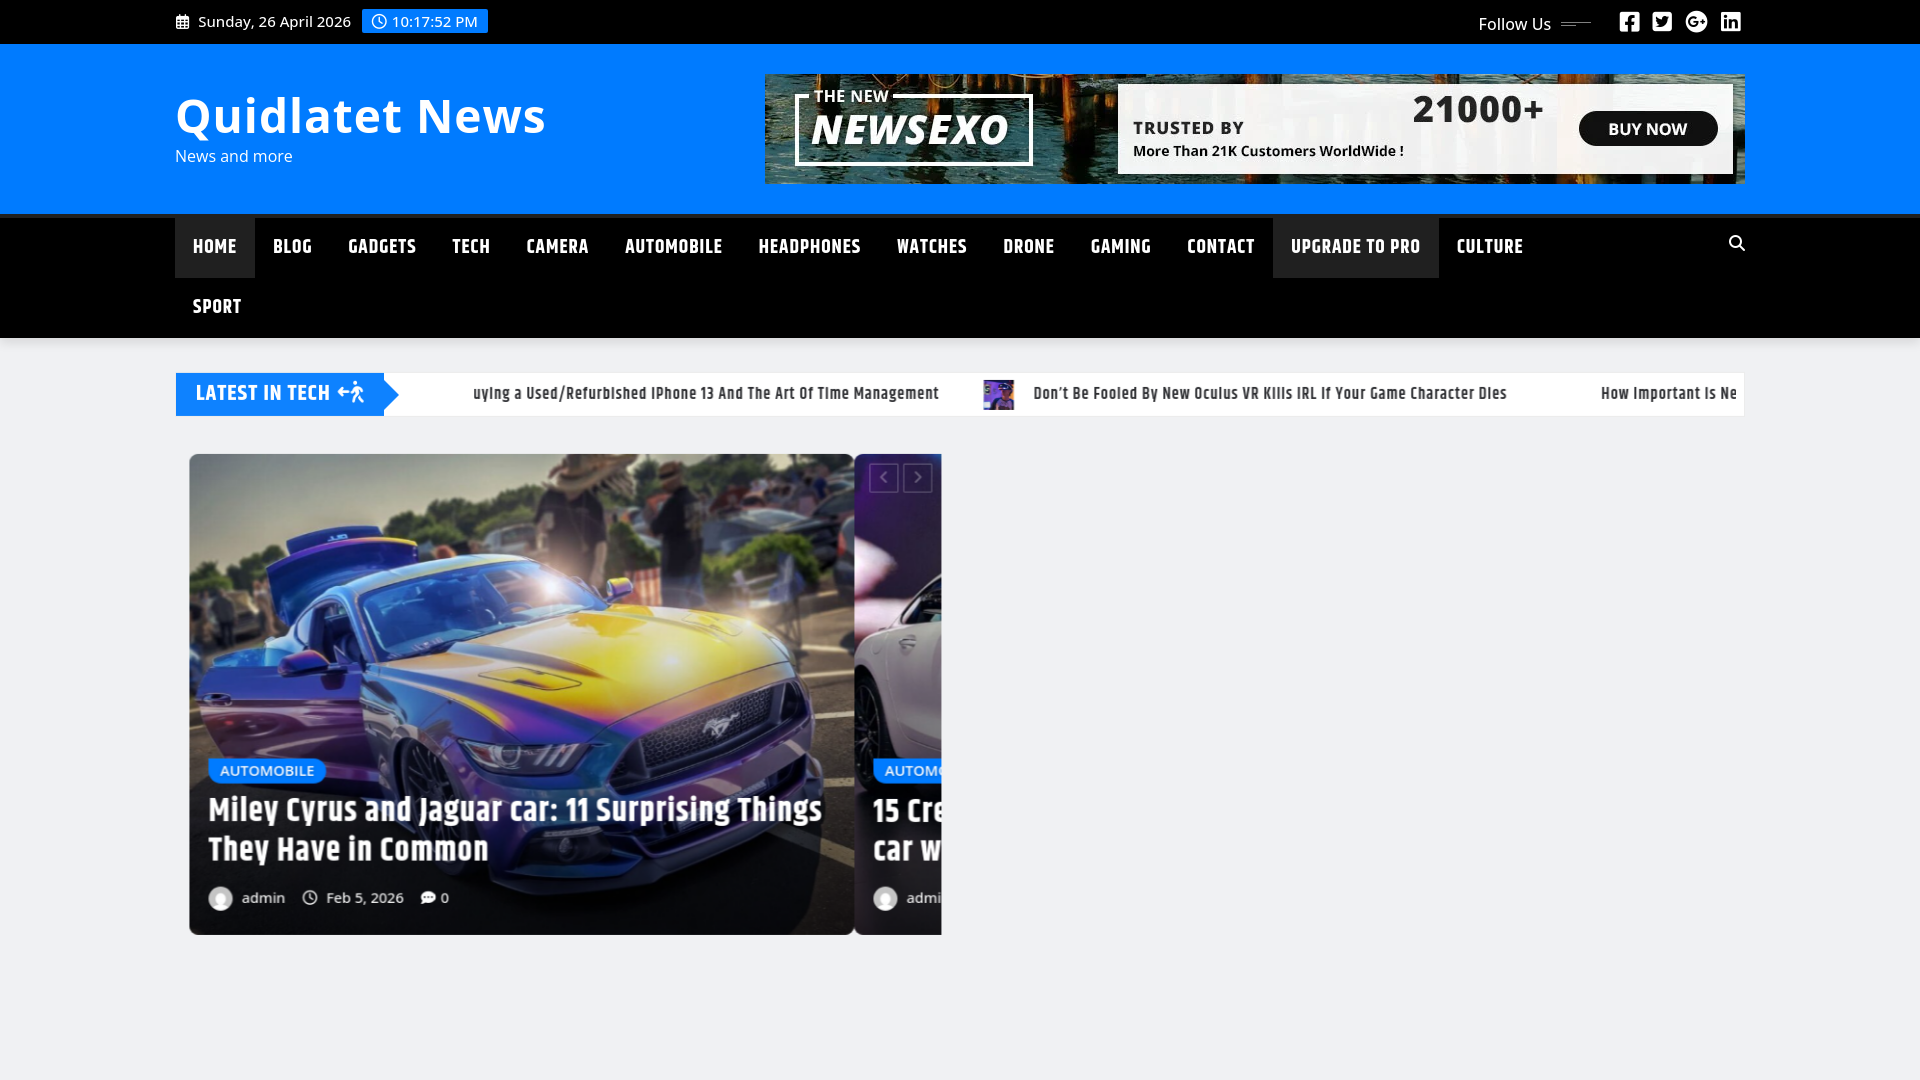
Task: Open the Twitter social icon
Action: 1662,22
